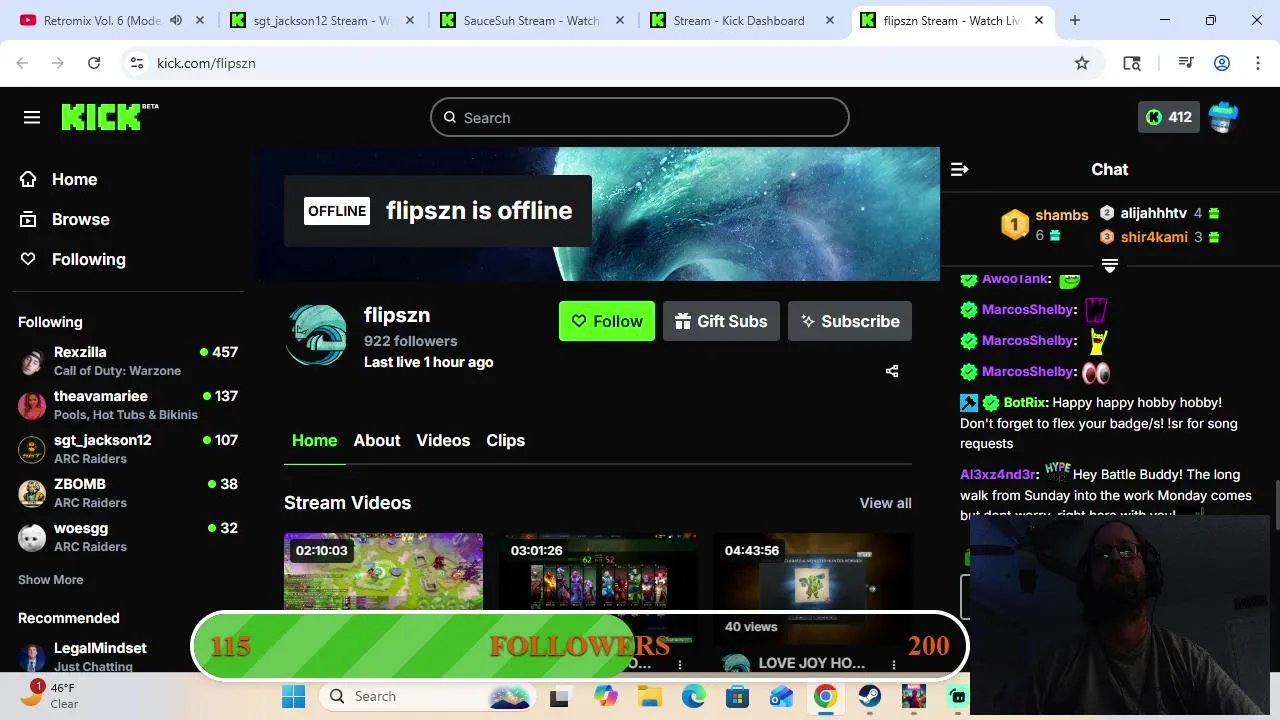Click the first MarcosShelby username in chat
1280x720 pixels.
pyautogui.click(x=1028, y=309)
